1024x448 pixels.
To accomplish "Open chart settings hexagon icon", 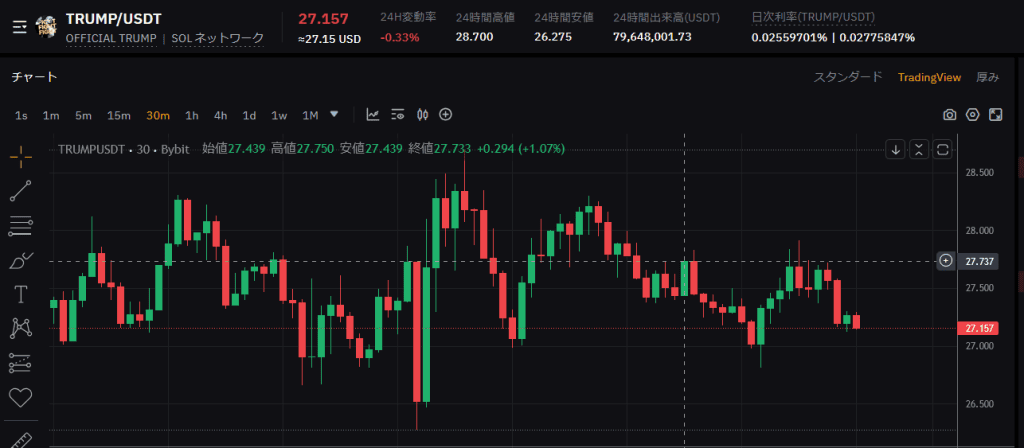I will point(972,115).
